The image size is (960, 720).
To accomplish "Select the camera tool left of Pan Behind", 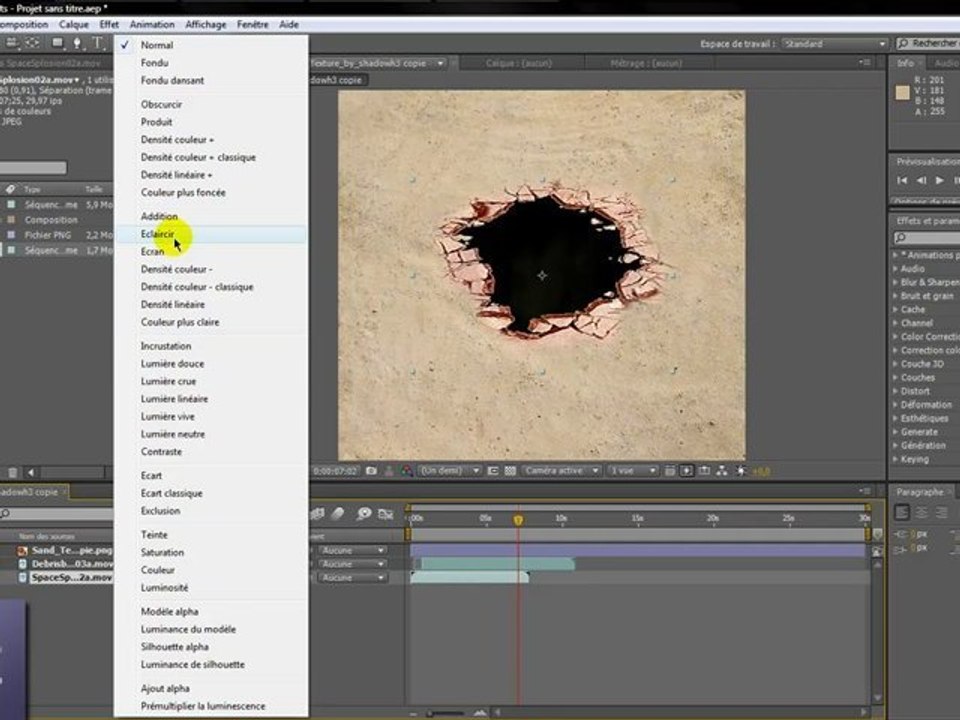I will tap(11, 43).
